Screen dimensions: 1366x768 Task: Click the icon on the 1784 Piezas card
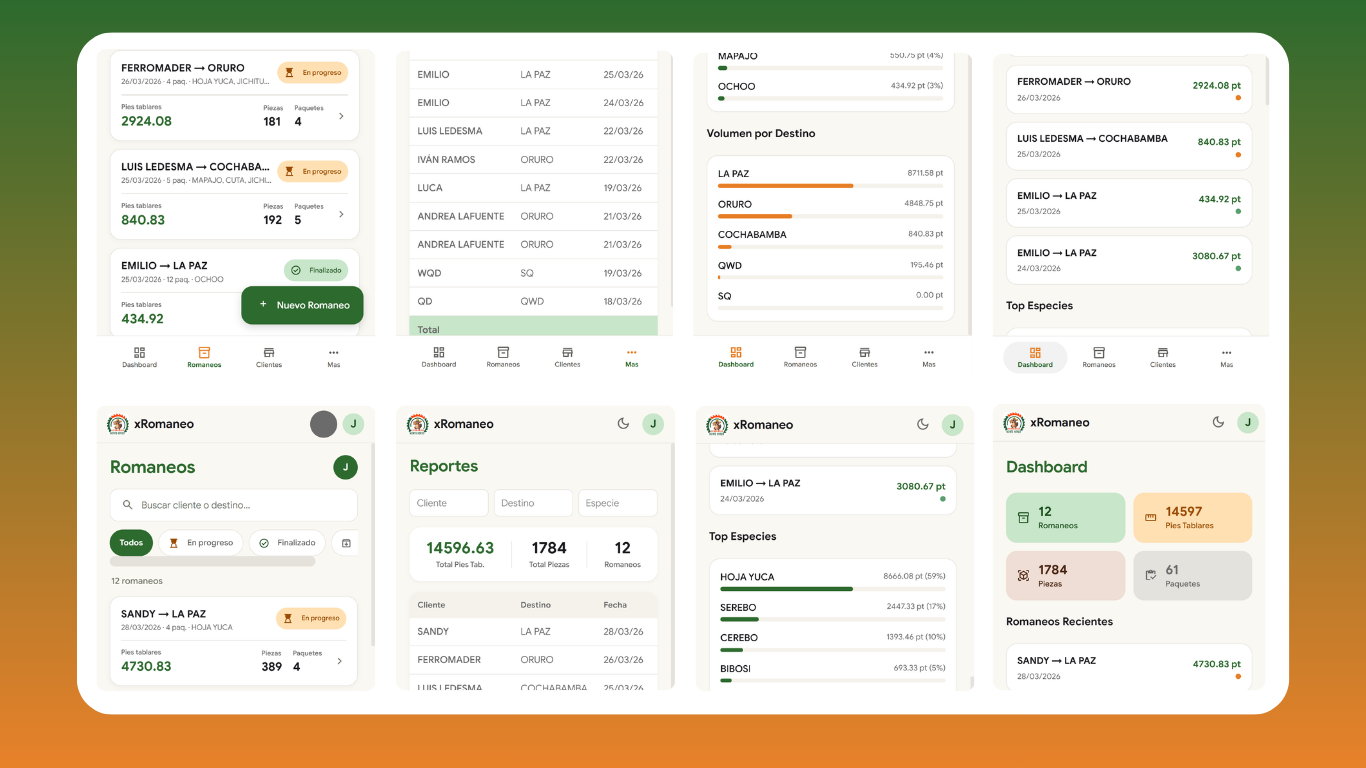tap(1023, 576)
